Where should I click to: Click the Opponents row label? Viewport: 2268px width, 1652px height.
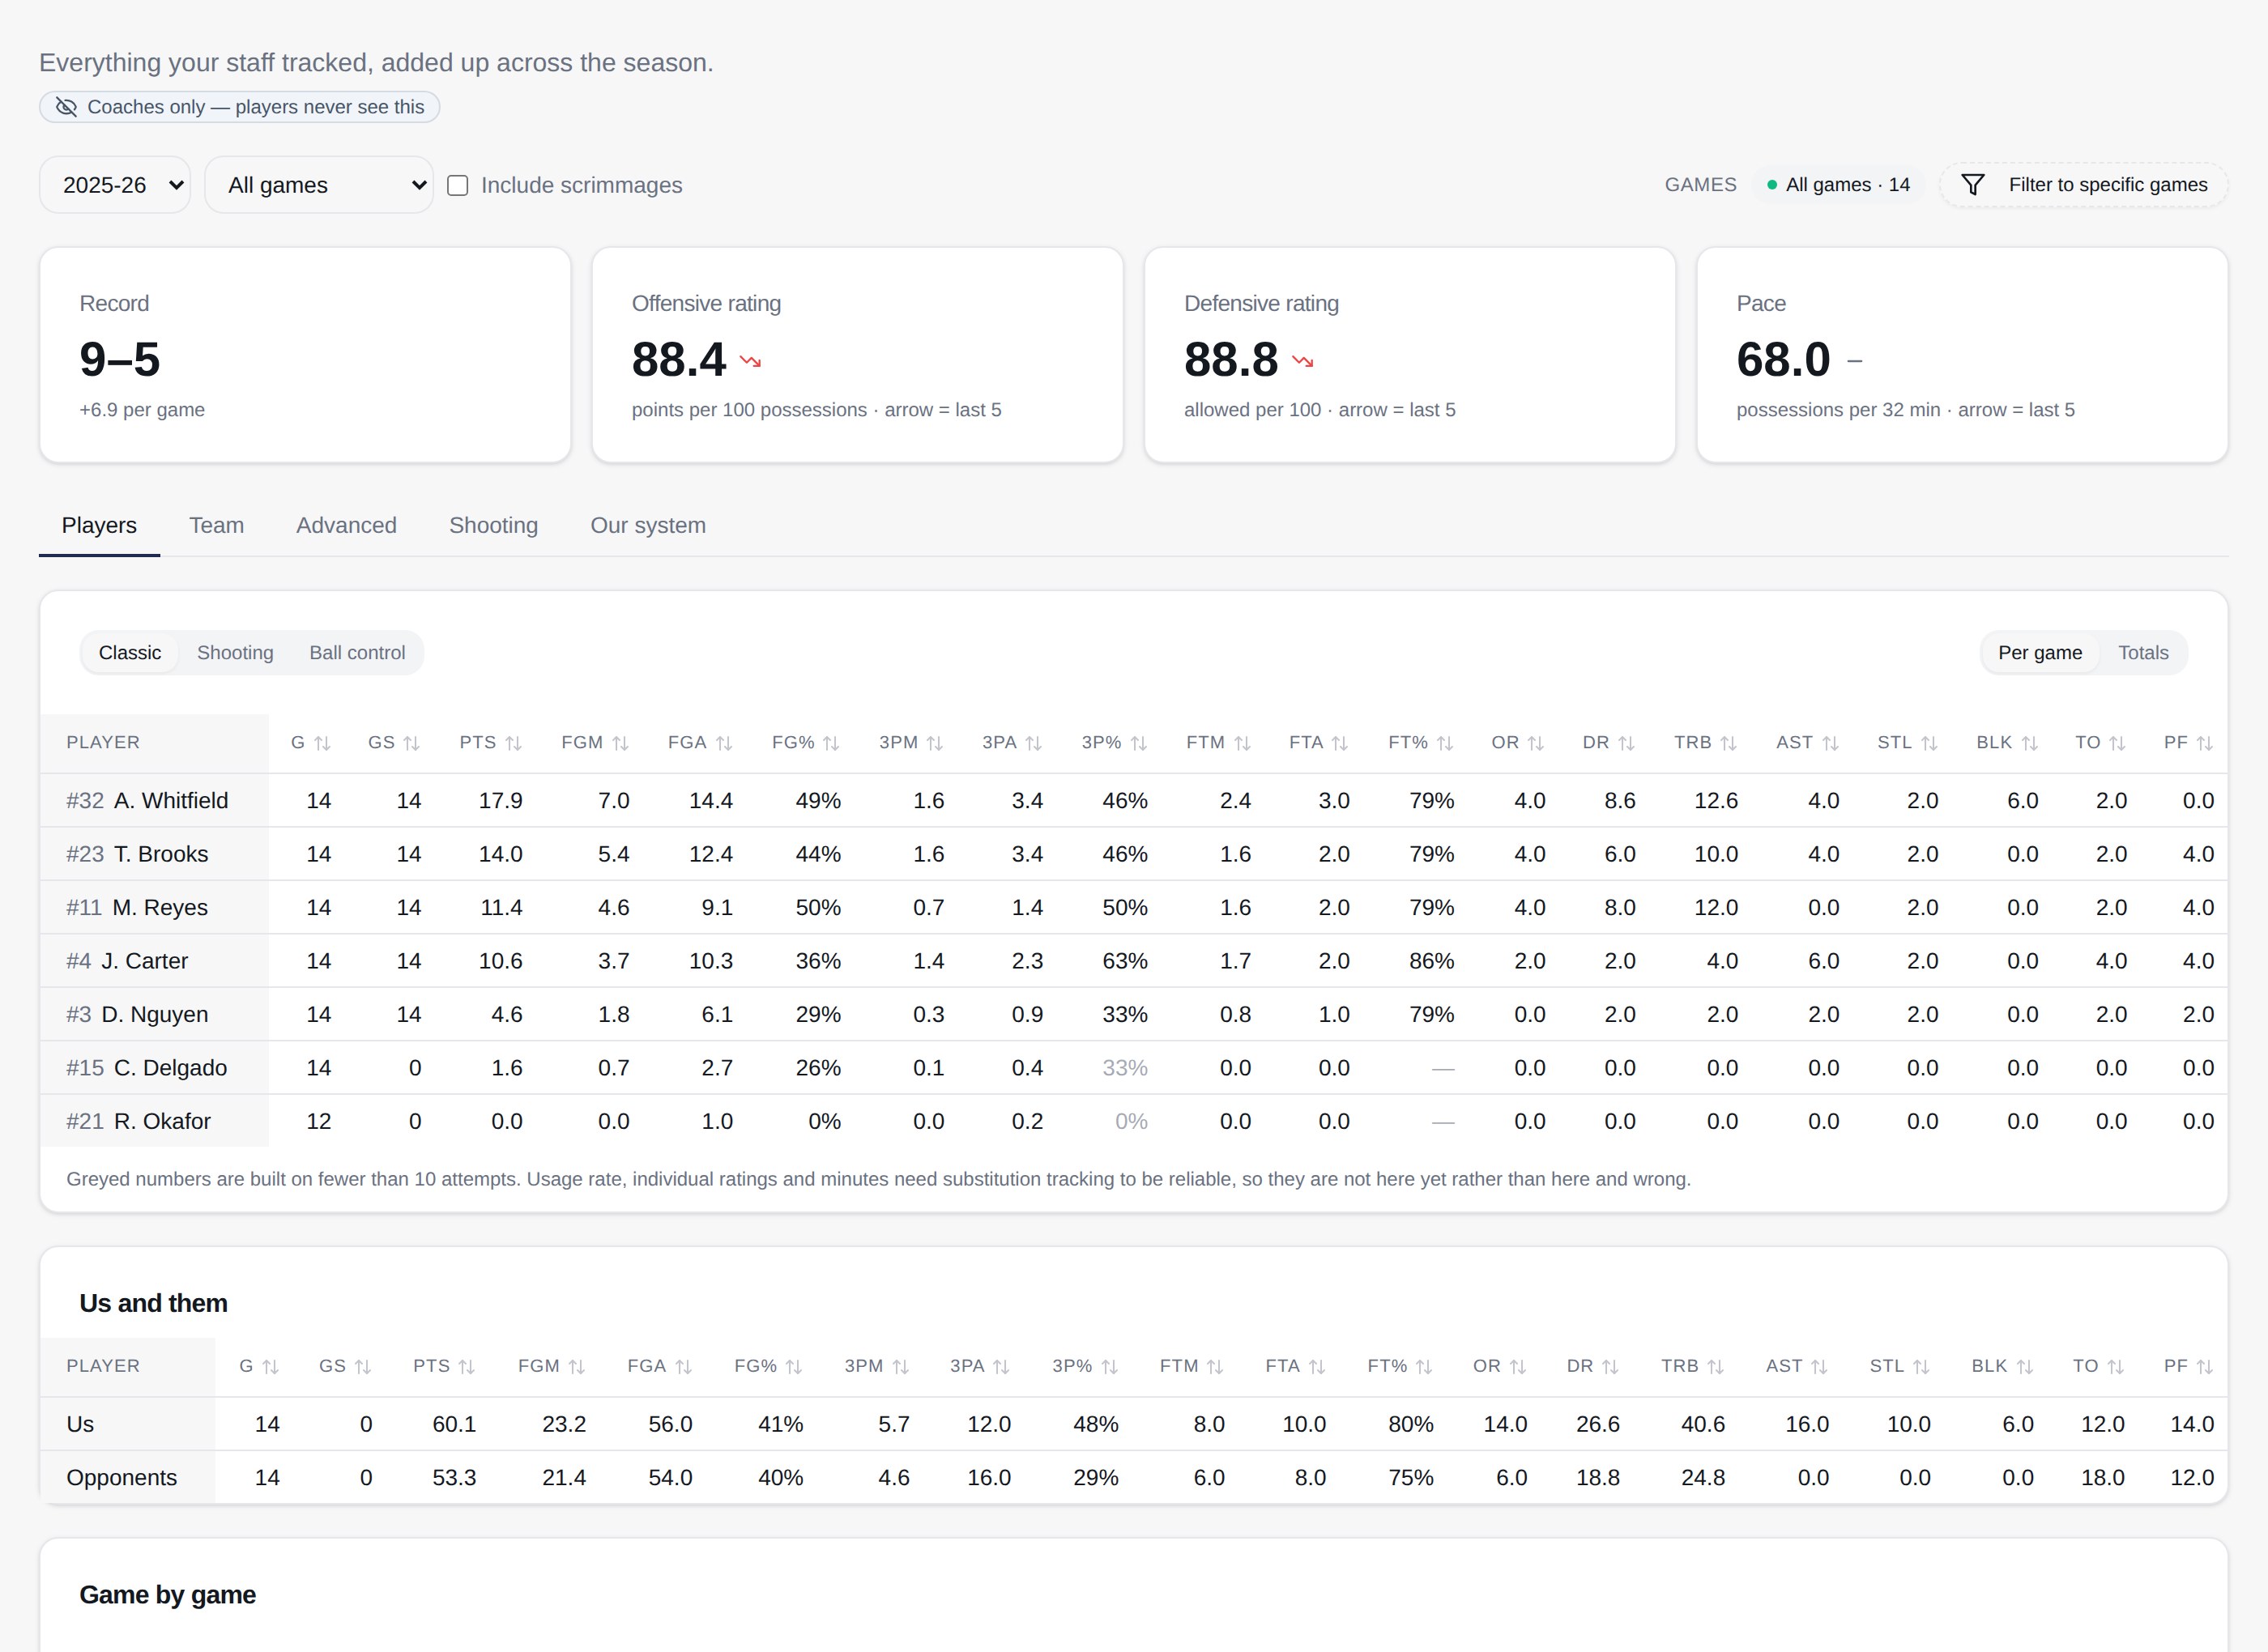[122, 1478]
